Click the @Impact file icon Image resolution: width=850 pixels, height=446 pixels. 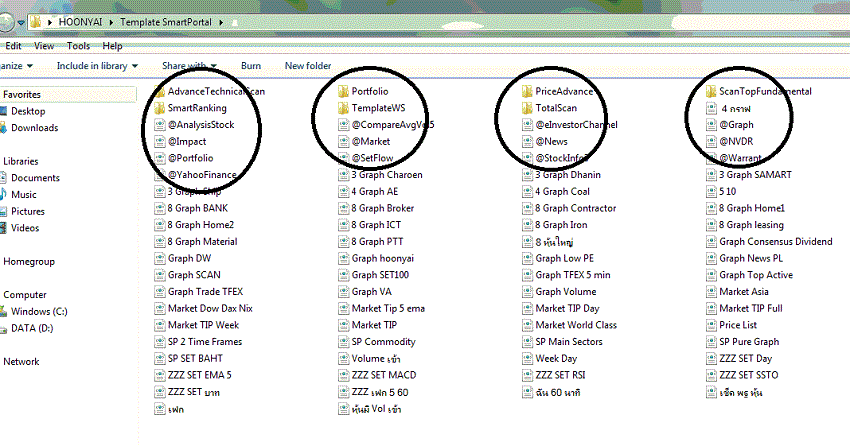[x=159, y=141]
